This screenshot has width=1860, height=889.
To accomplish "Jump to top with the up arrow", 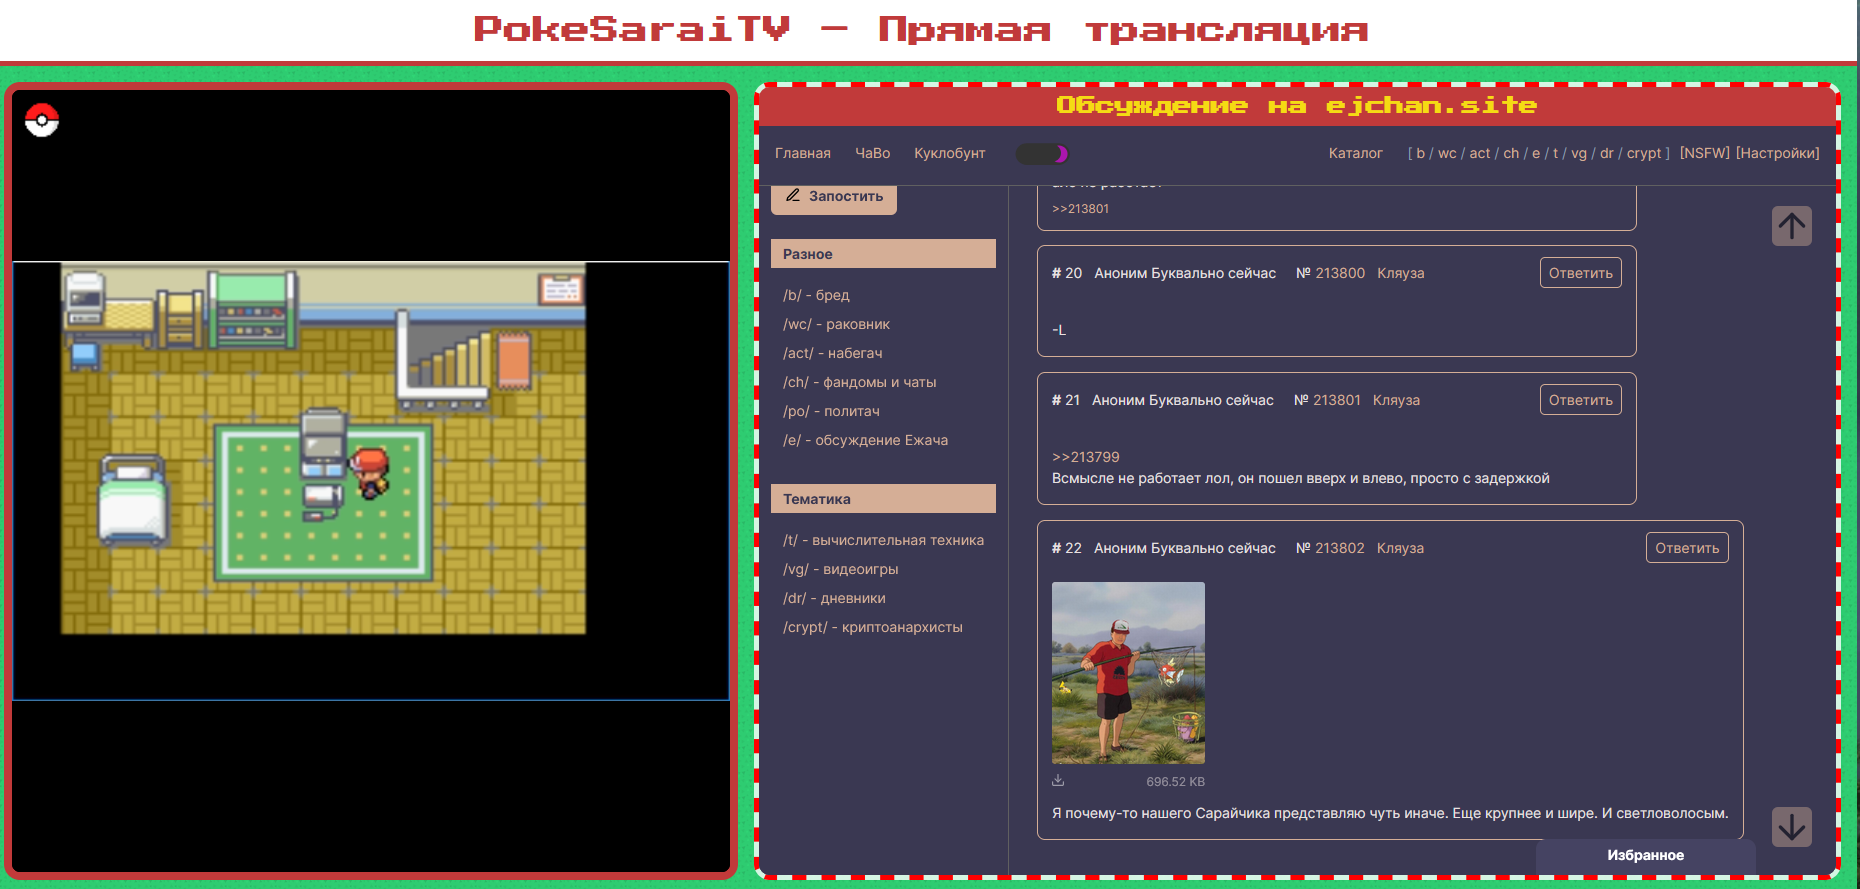I will 1792,226.
